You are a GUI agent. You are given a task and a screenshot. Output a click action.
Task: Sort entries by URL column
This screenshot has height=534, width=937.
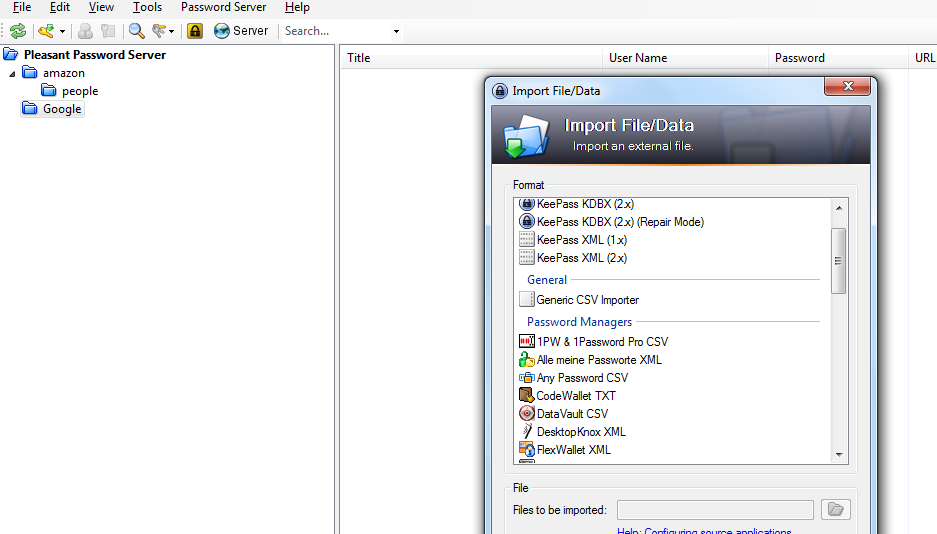coord(923,58)
